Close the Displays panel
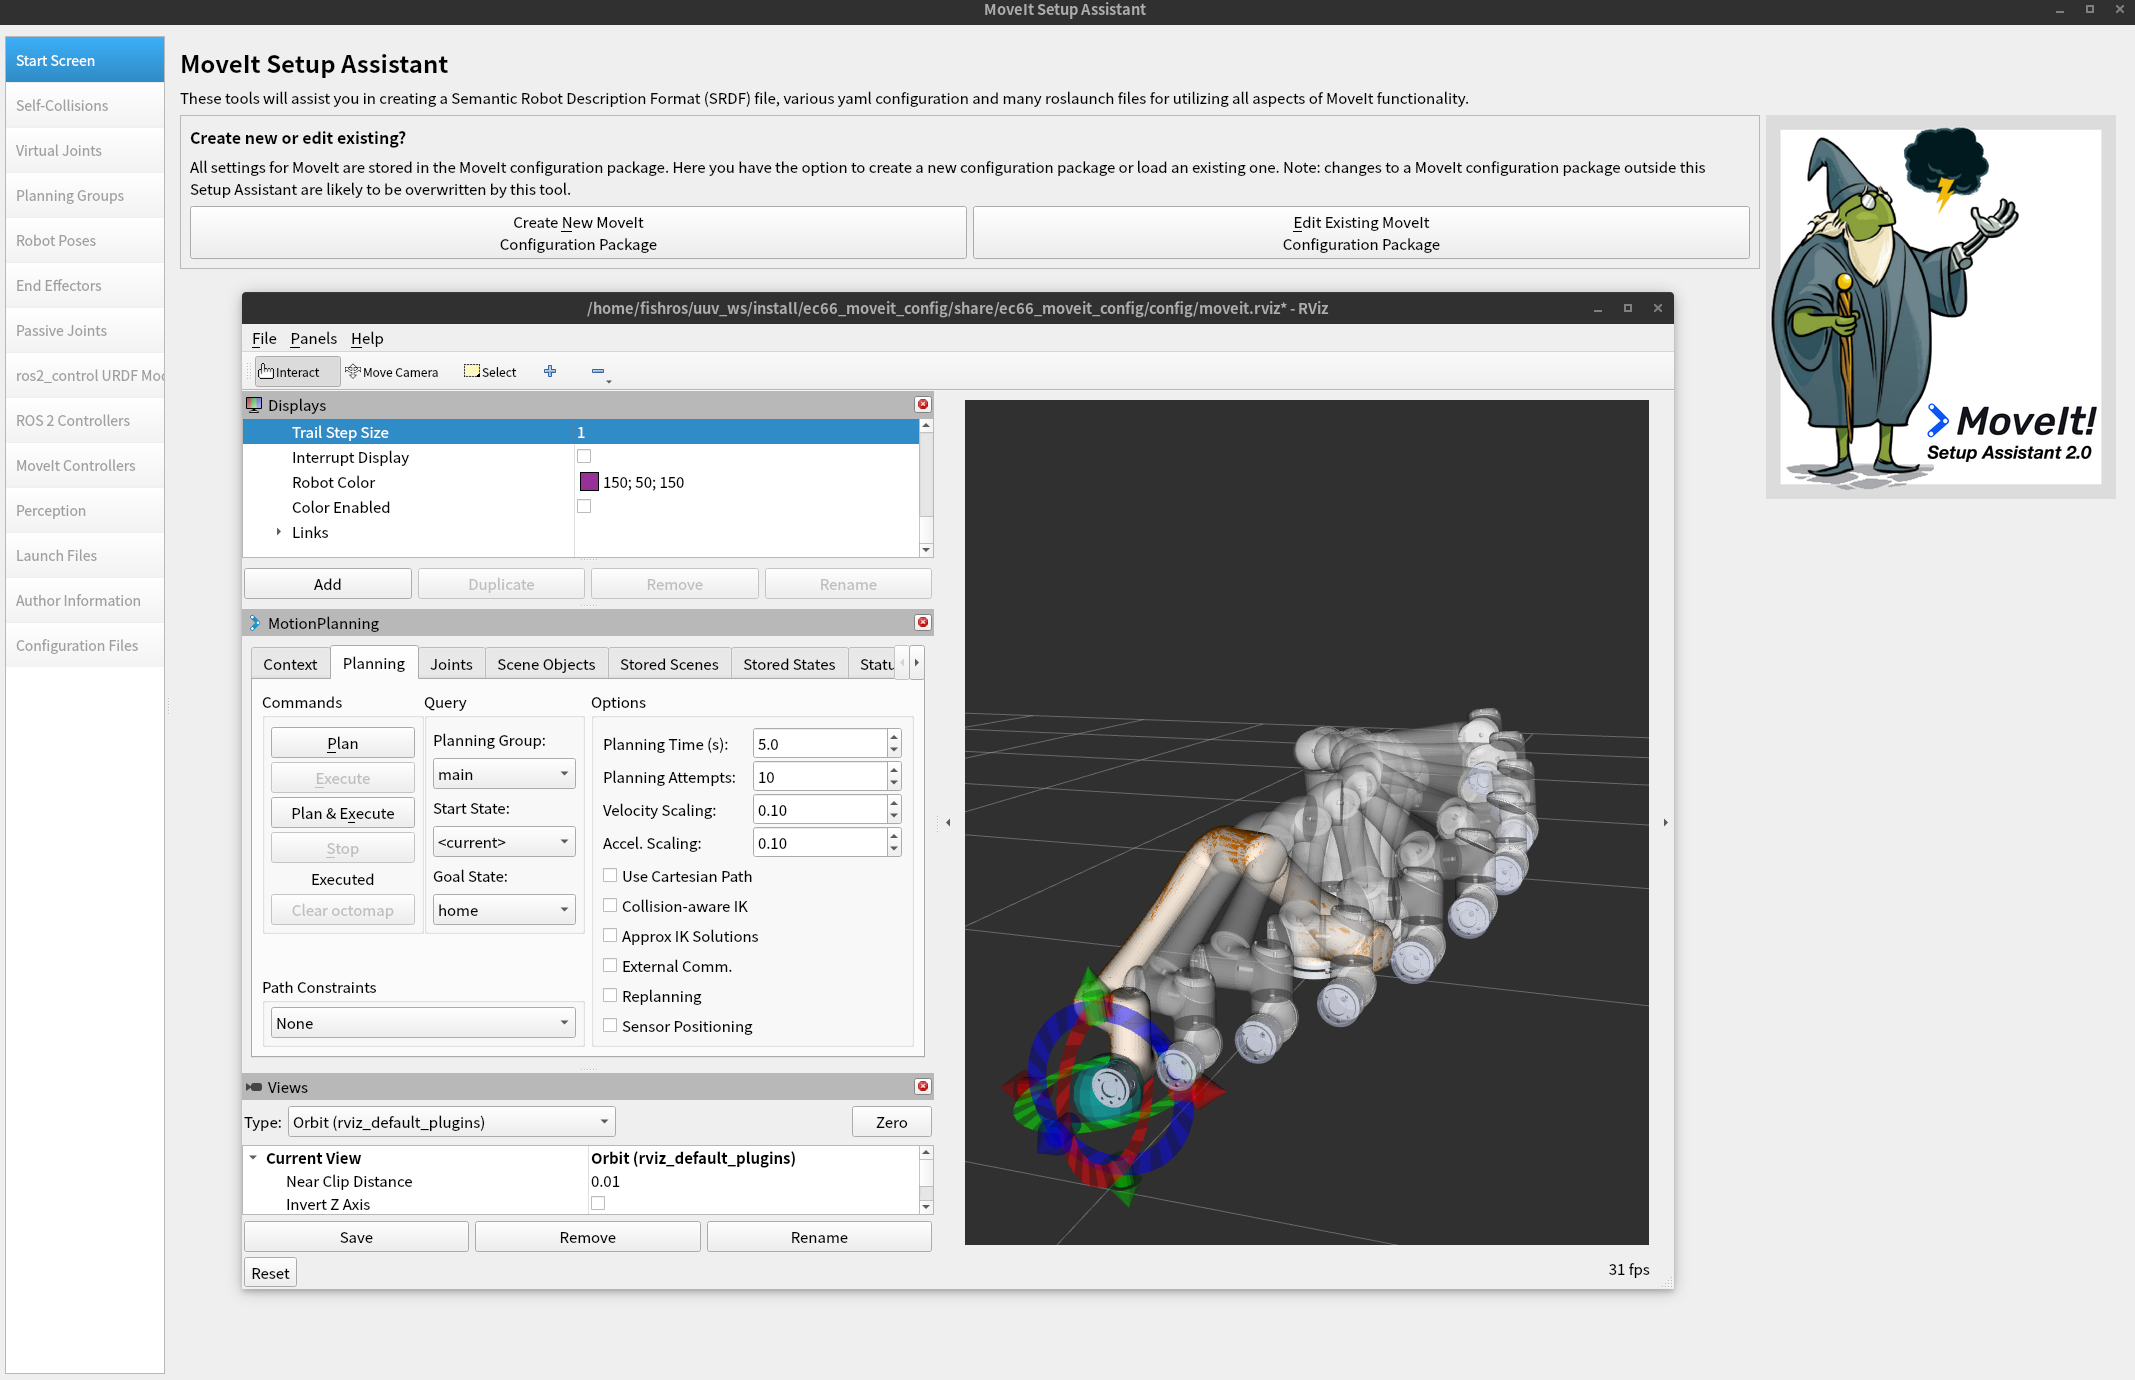This screenshot has width=2135, height=1380. point(923,404)
